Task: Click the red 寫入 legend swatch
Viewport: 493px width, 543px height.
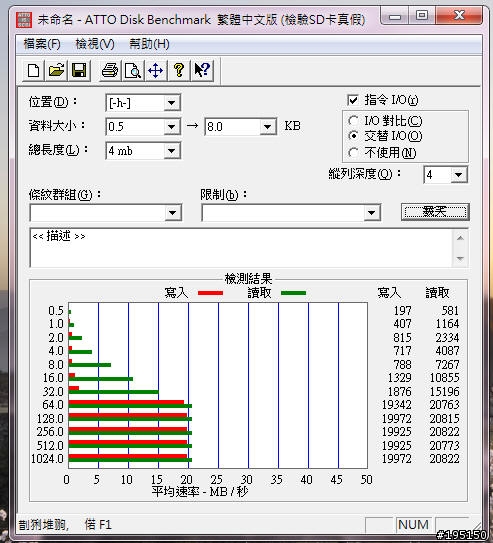Action: click(x=210, y=293)
